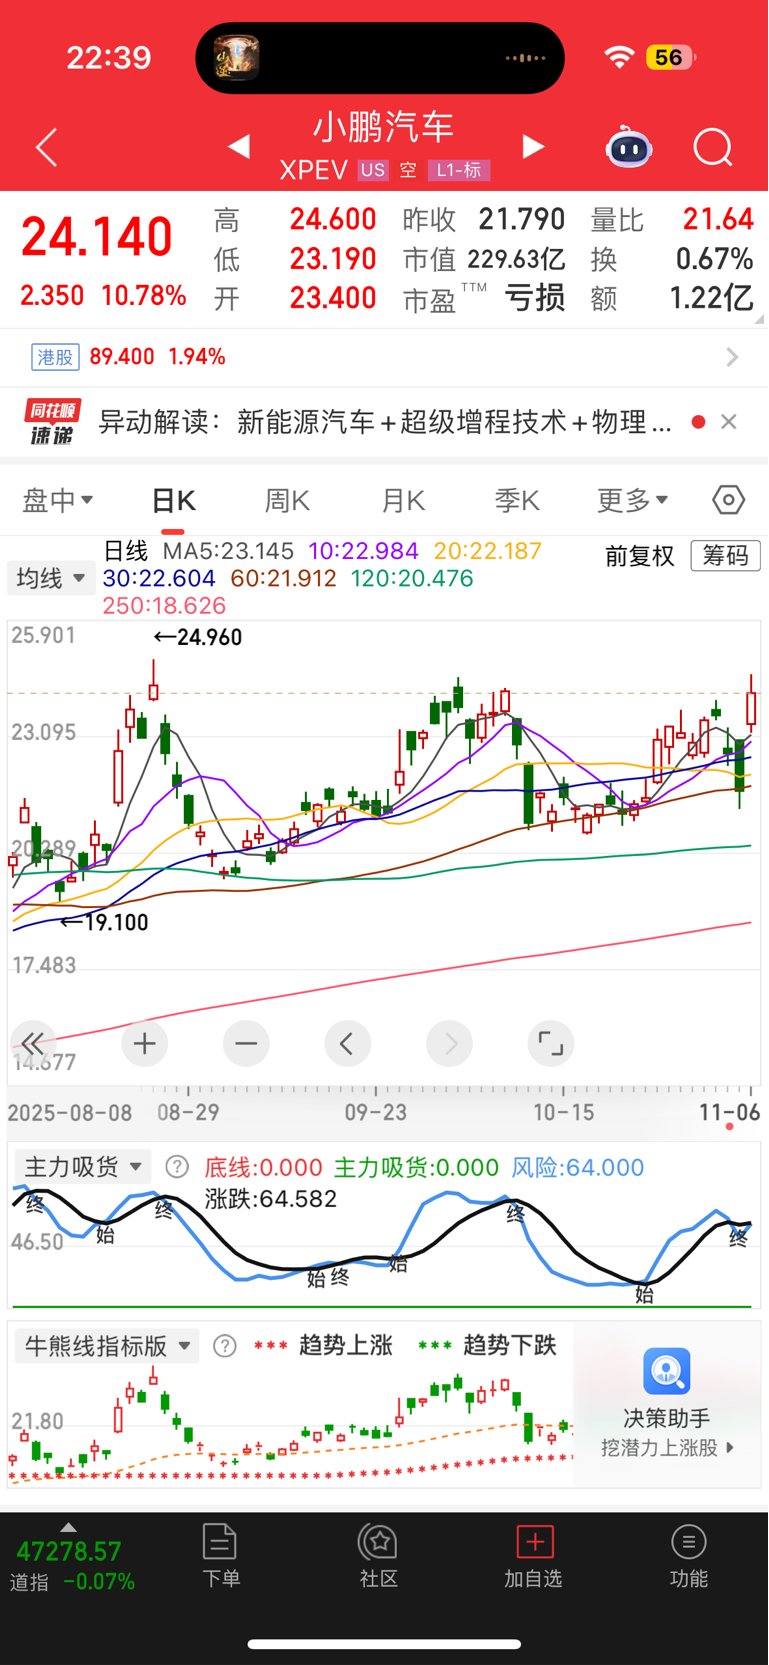Viewport: 769px width, 1665px height.
Task: Add stock via 加自选
Action: pos(534,1556)
